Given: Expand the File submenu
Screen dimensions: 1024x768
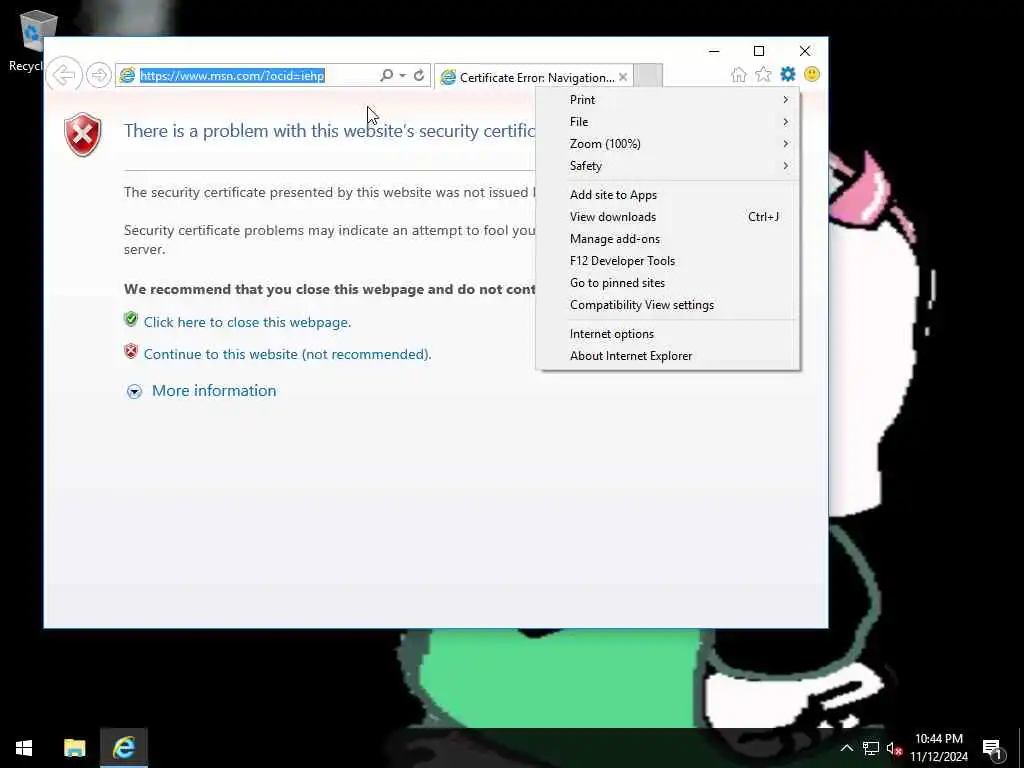Looking at the screenshot, I should tap(667, 122).
